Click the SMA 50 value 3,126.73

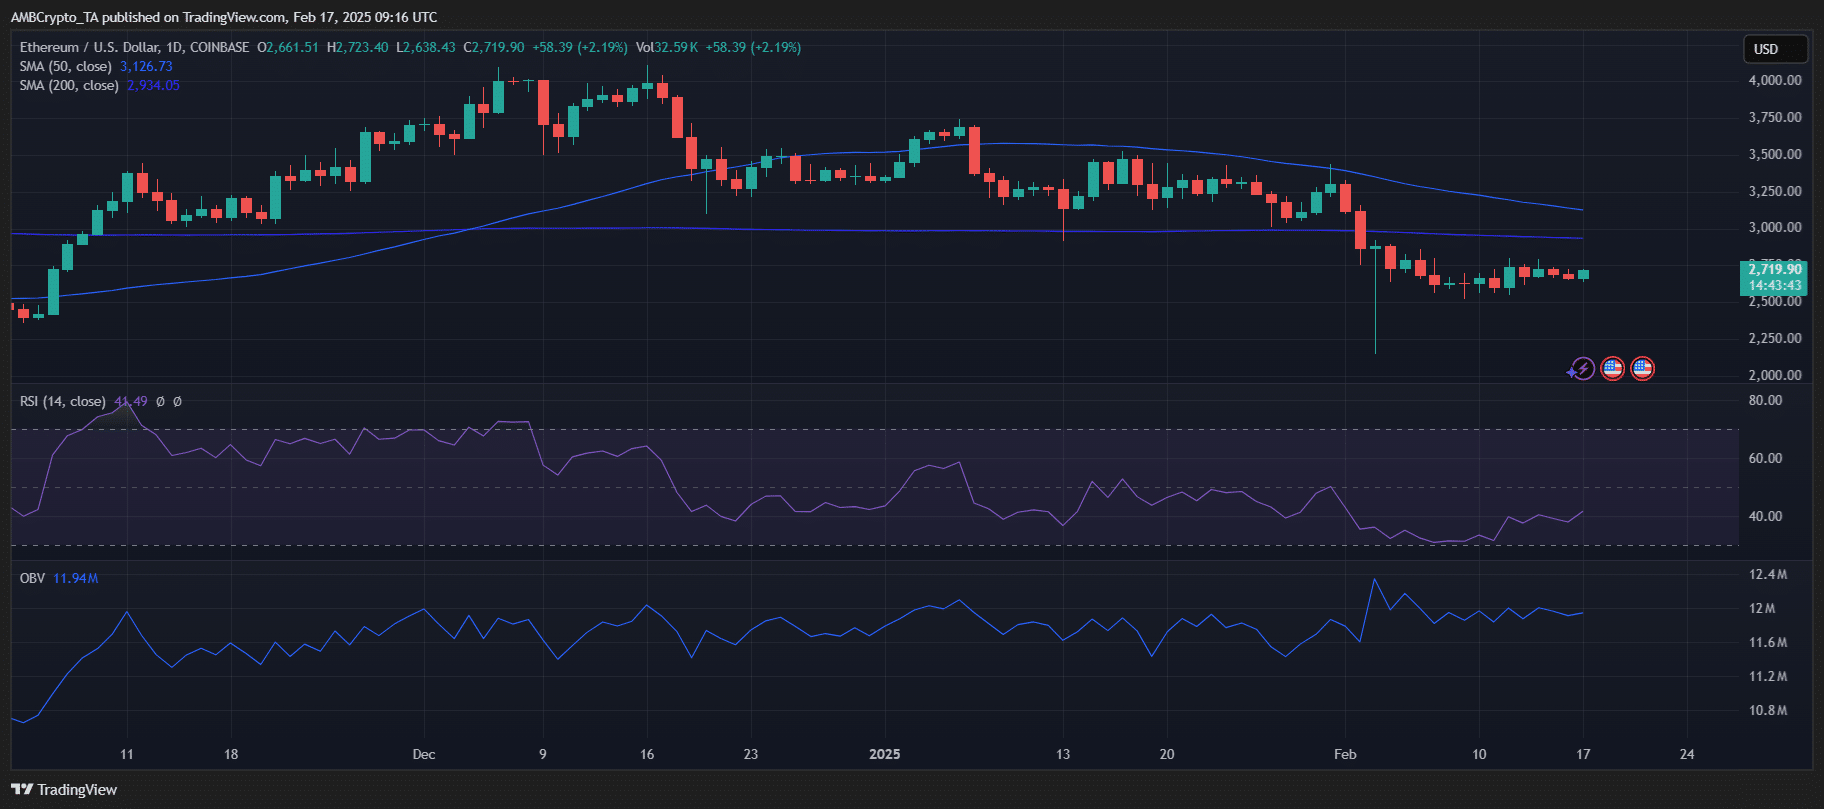(x=146, y=66)
